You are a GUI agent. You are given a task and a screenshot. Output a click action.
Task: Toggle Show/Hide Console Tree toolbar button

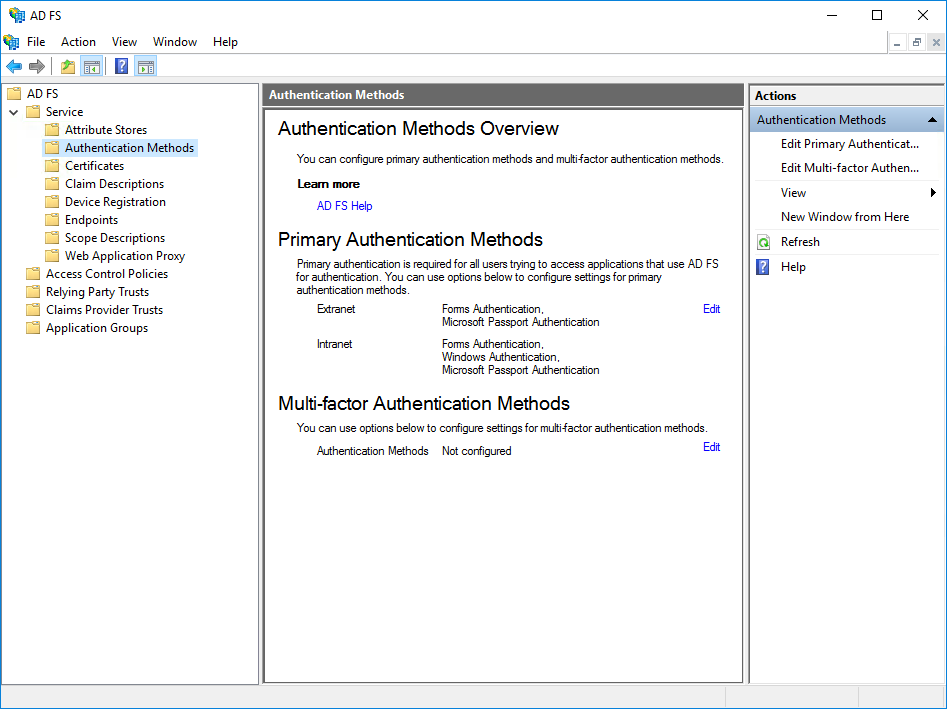[92, 67]
